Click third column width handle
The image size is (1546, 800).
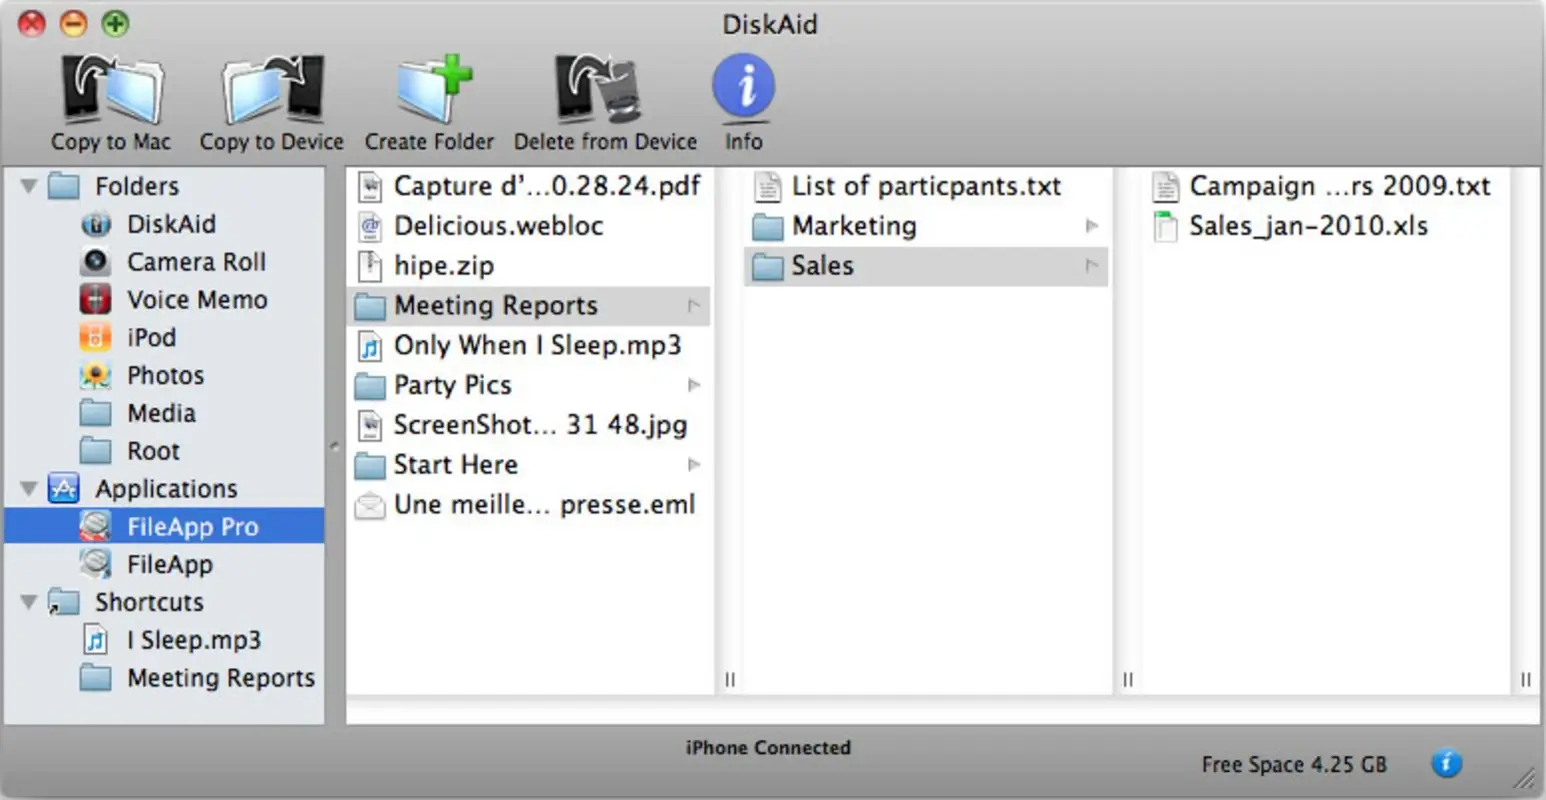(x=1525, y=680)
